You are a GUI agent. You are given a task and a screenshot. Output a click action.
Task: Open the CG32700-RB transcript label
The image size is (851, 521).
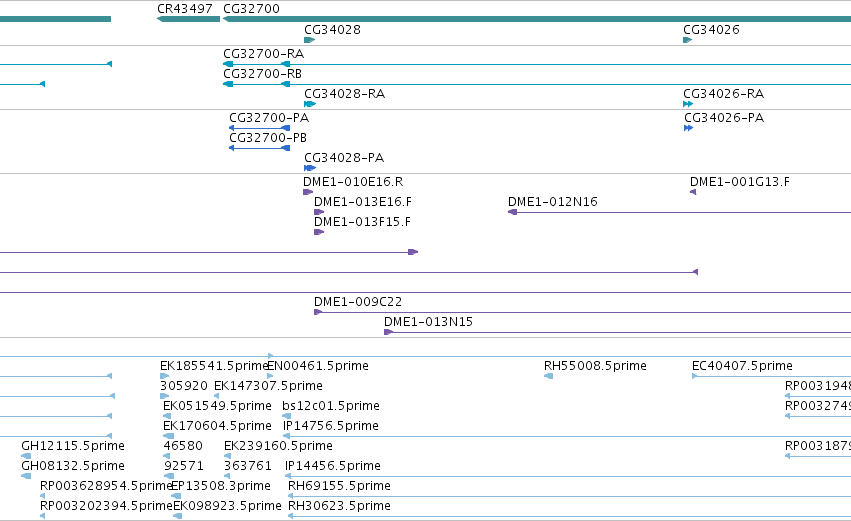(262, 74)
